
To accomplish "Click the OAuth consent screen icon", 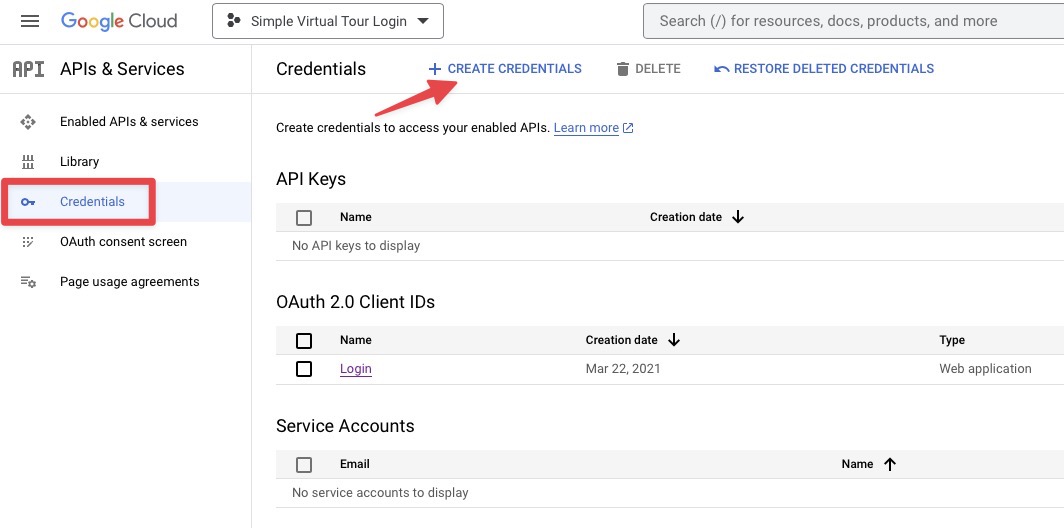I will 28,242.
